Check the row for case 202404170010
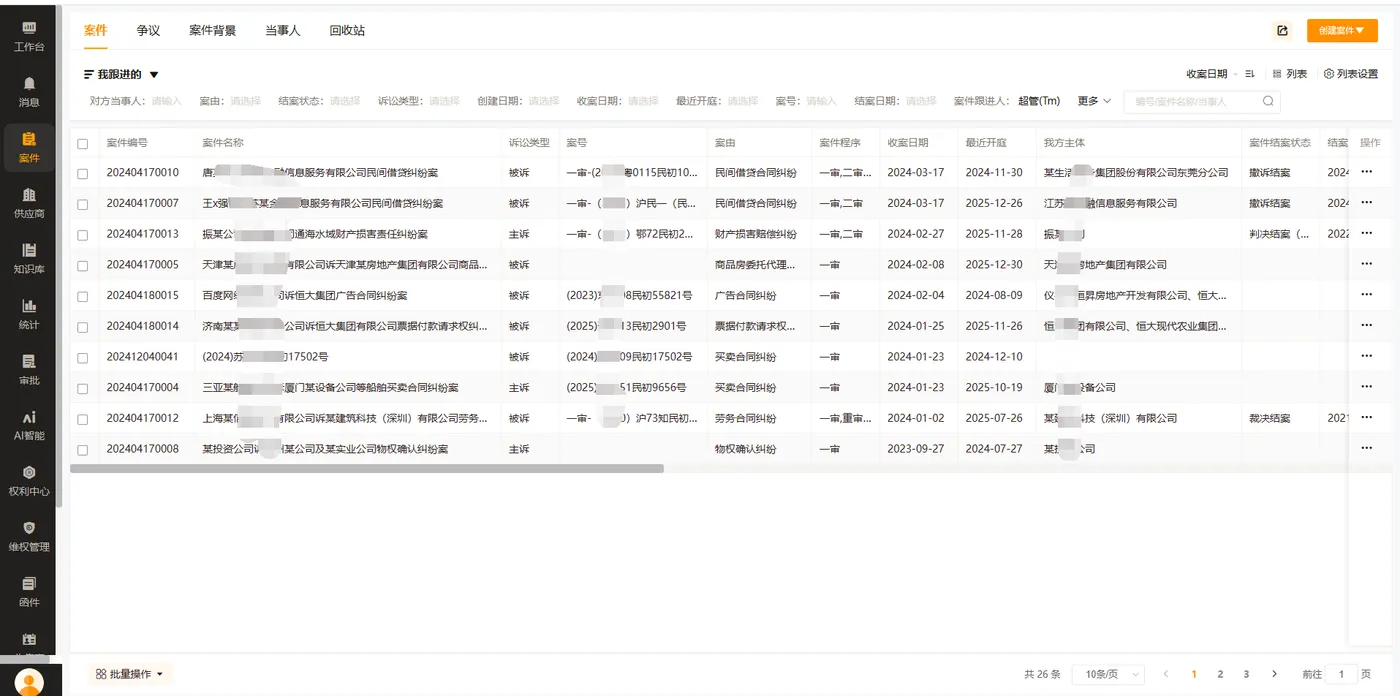Viewport: 1400px width, 696px height. point(83,173)
